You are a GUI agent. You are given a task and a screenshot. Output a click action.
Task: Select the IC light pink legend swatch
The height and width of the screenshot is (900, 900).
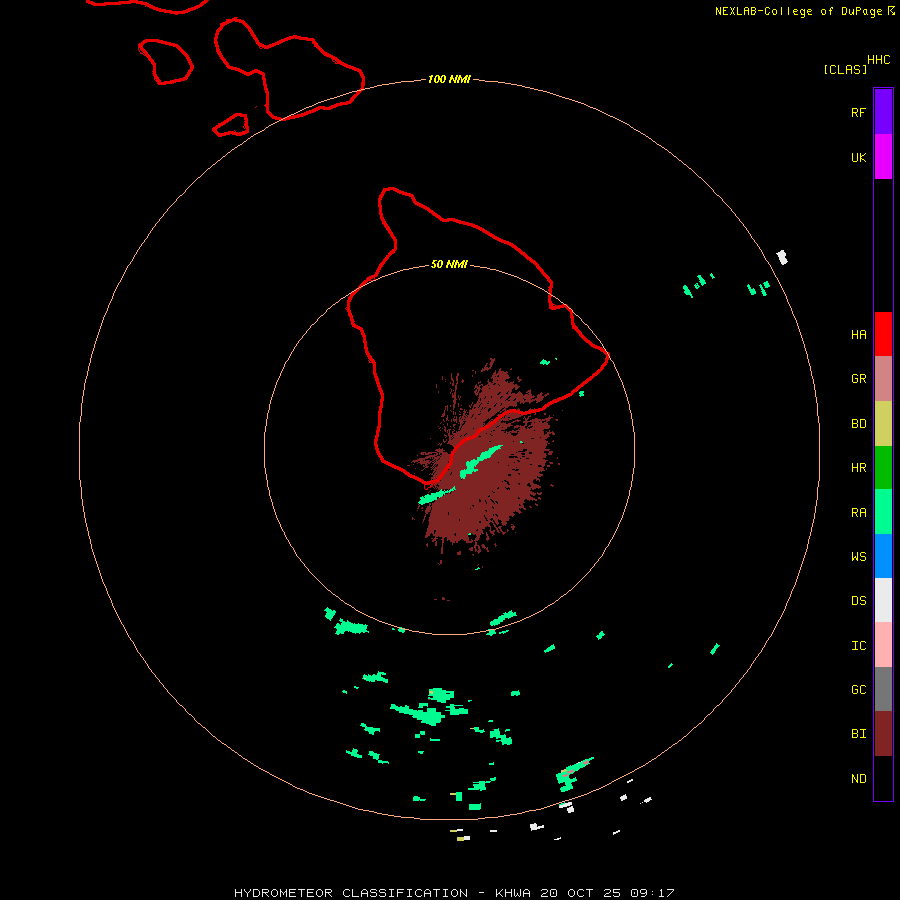883,645
